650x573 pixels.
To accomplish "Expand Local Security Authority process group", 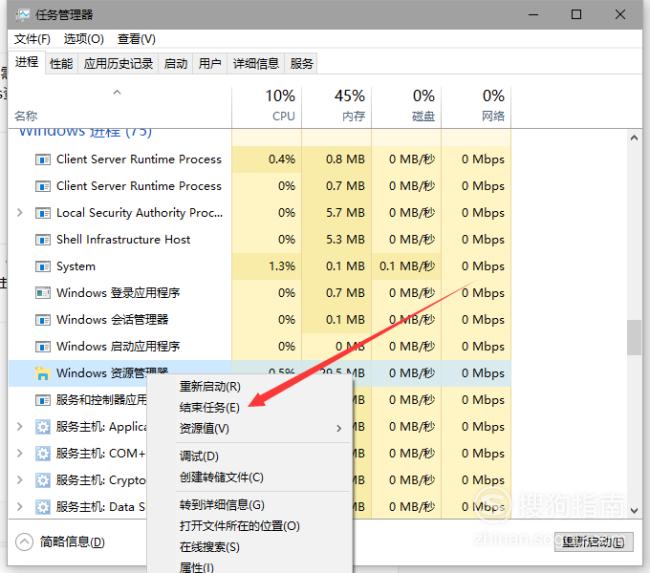I will (19, 213).
